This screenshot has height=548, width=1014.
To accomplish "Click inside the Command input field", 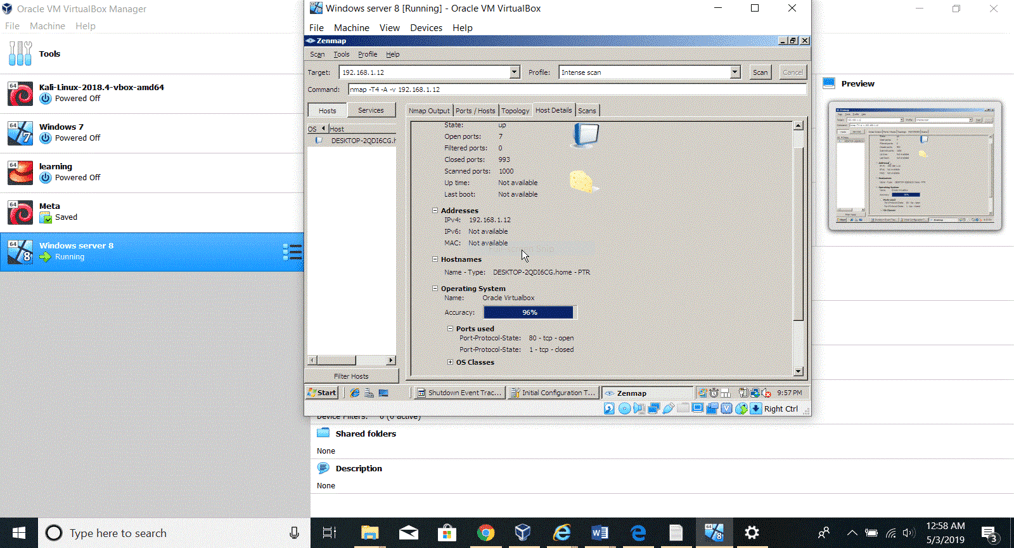I will point(577,89).
